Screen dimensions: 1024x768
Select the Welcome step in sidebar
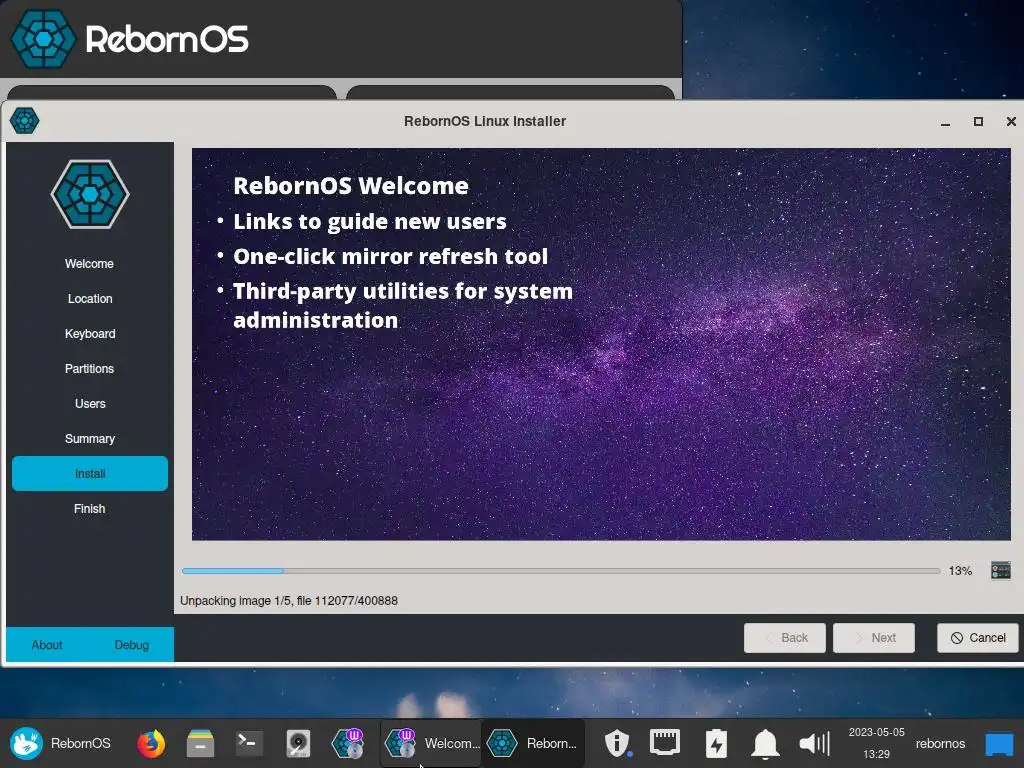89,264
